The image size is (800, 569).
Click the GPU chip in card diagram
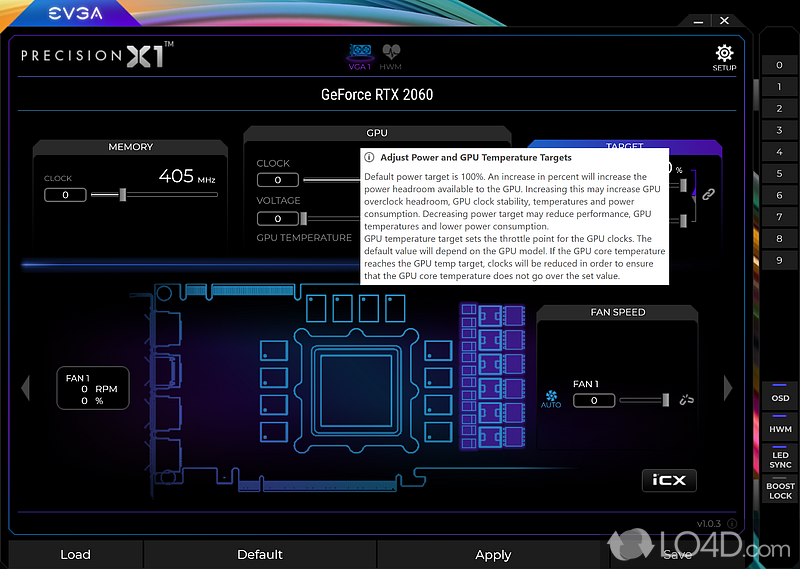point(356,391)
